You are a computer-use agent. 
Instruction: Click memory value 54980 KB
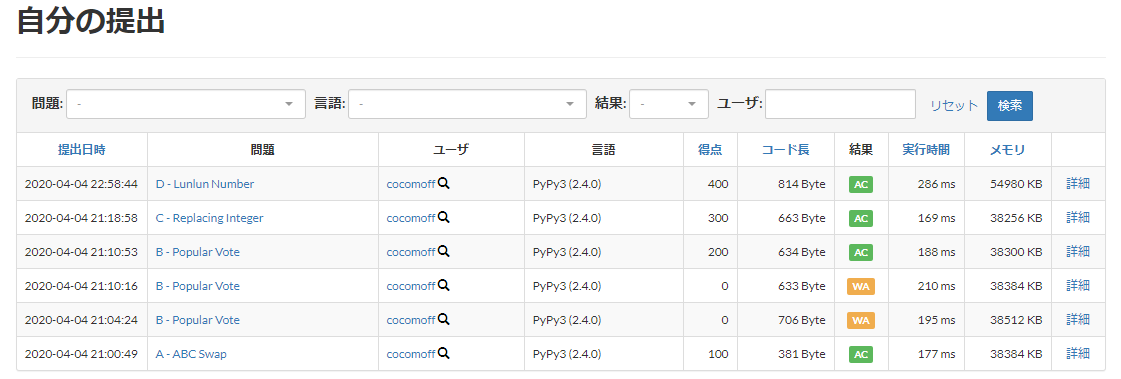[1016, 184]
